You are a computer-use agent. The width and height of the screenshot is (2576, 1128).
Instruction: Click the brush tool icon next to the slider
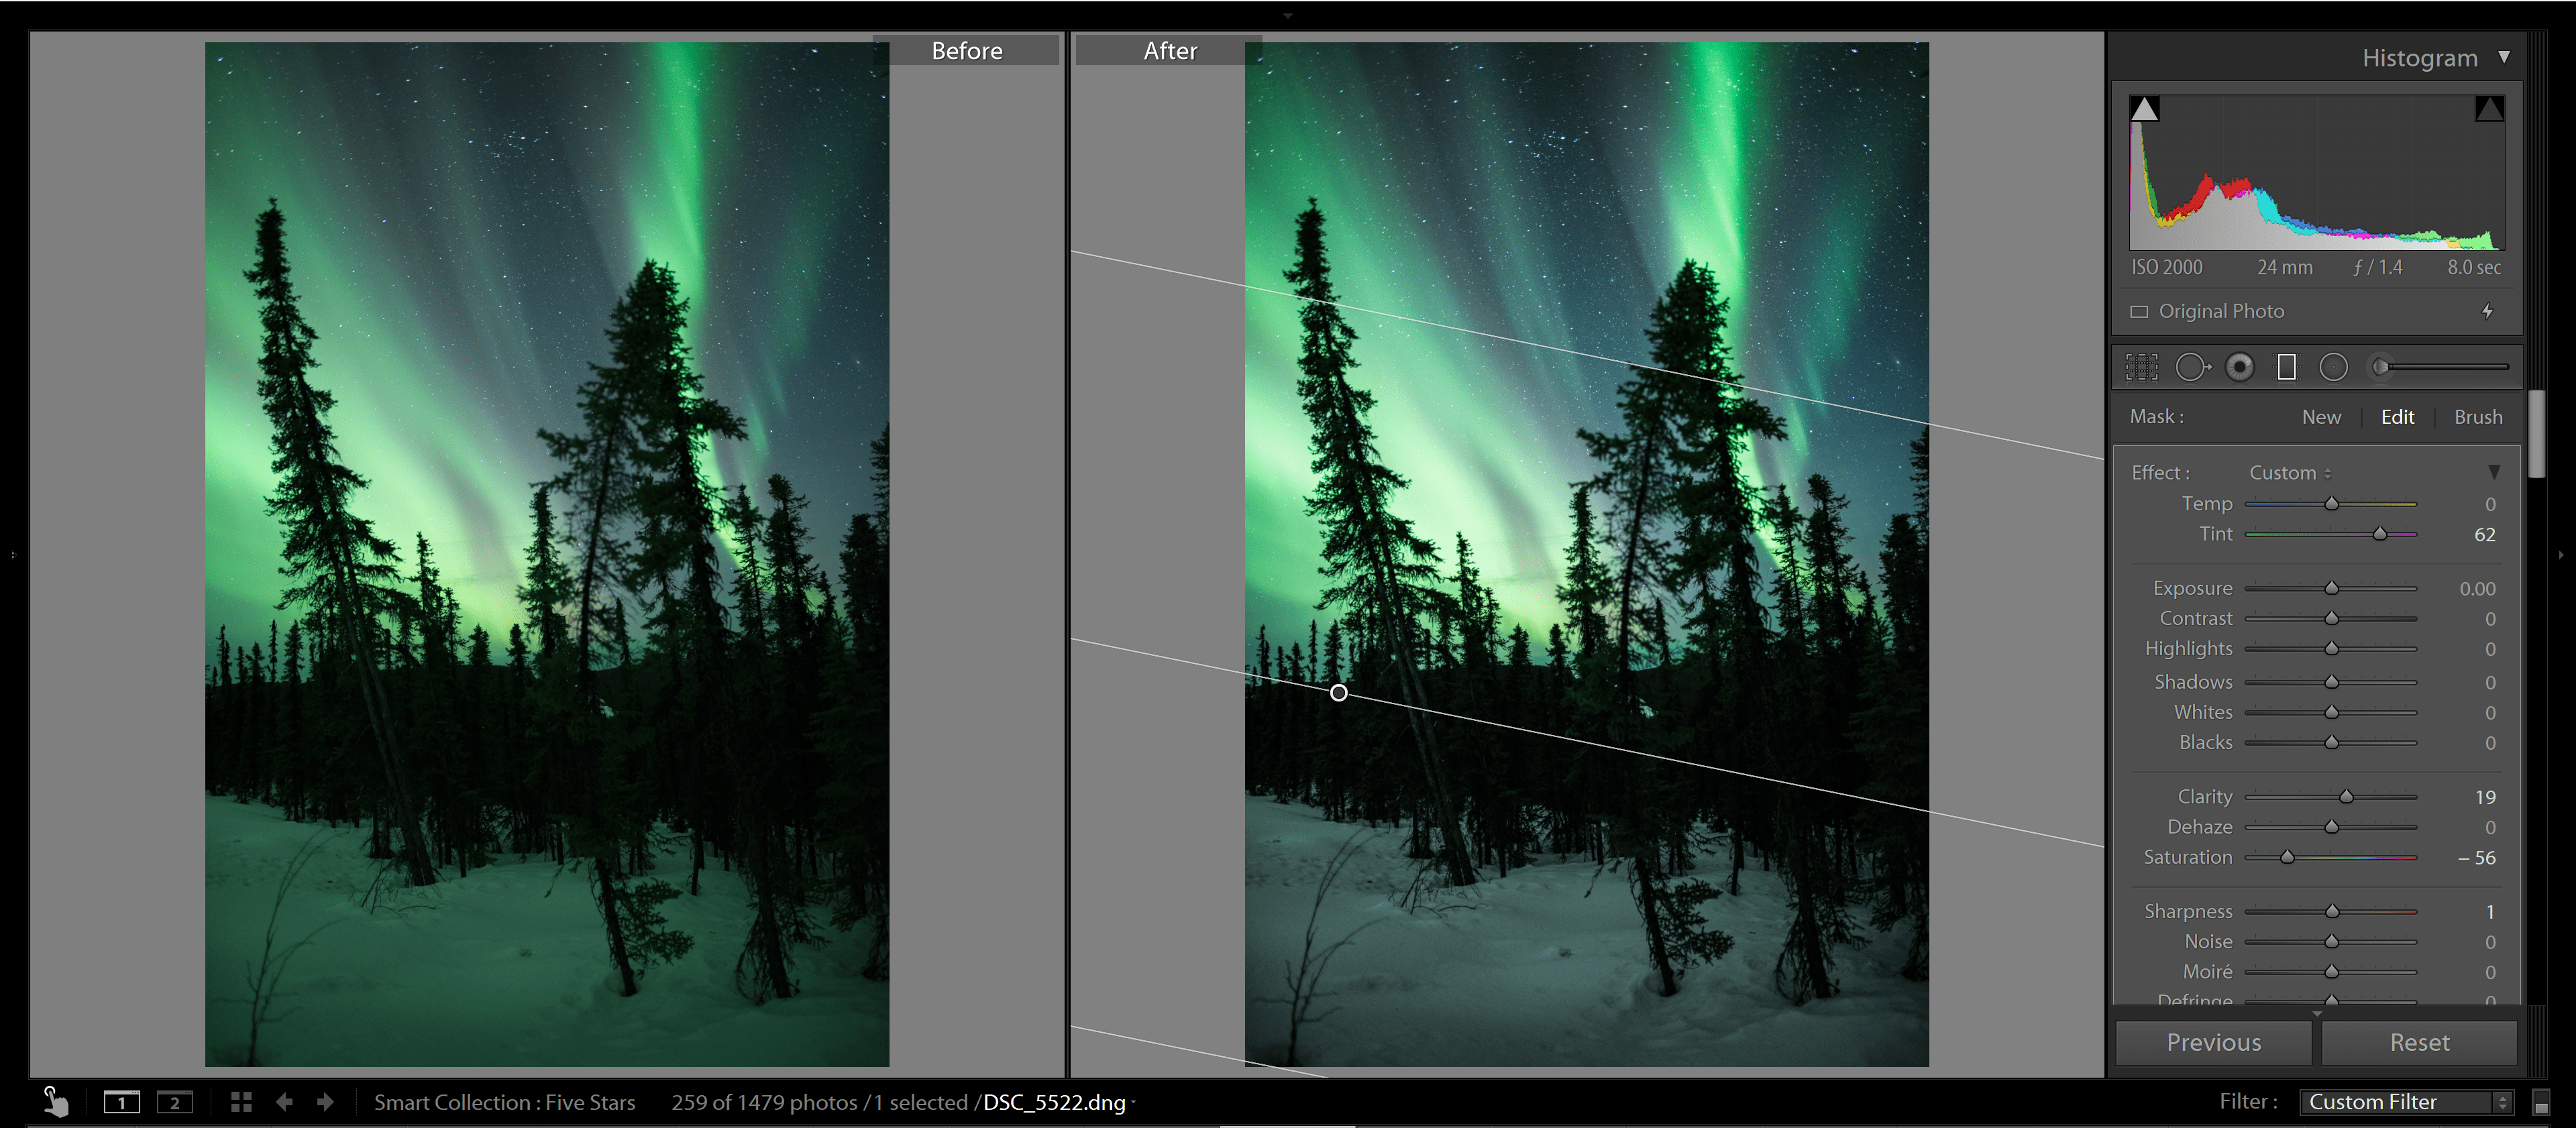pyautogui.click(x=2380, y=366)
